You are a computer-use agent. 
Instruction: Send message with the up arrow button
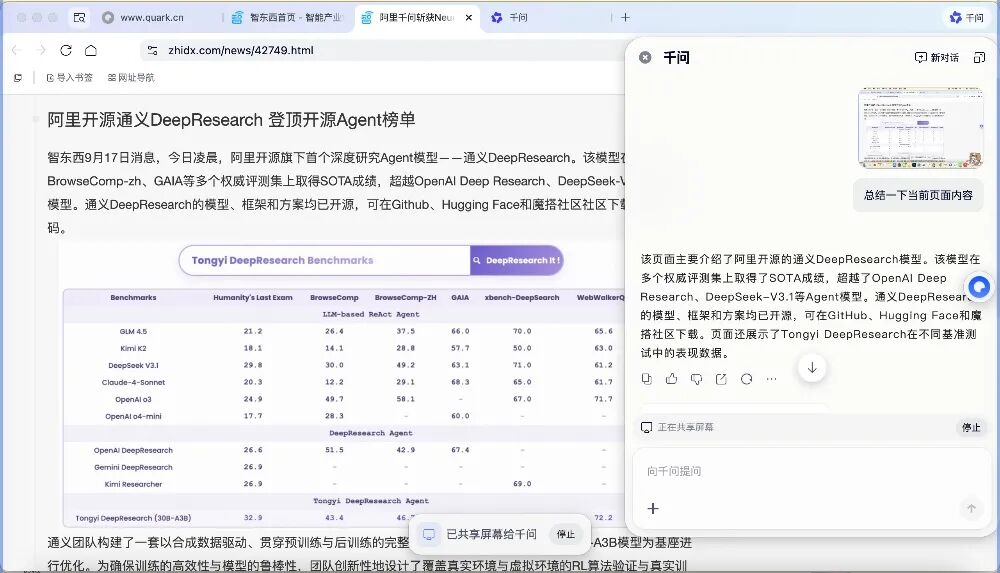tap(971, 509)
